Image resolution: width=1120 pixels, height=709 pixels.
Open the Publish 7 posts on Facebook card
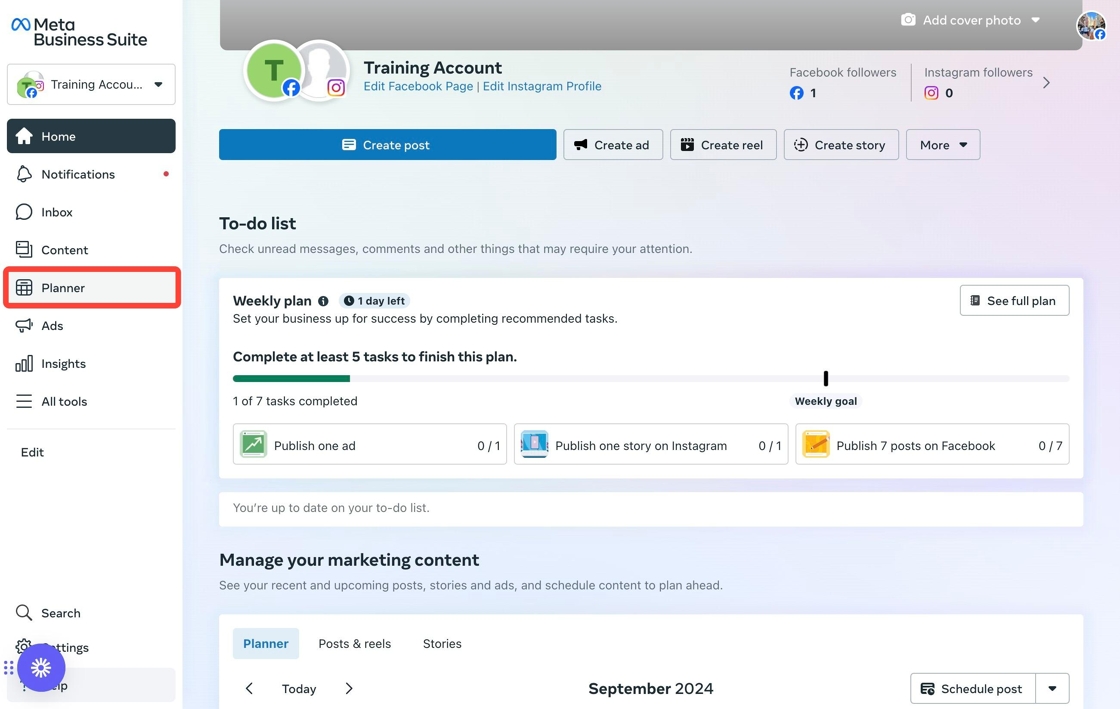coord(932,444)
